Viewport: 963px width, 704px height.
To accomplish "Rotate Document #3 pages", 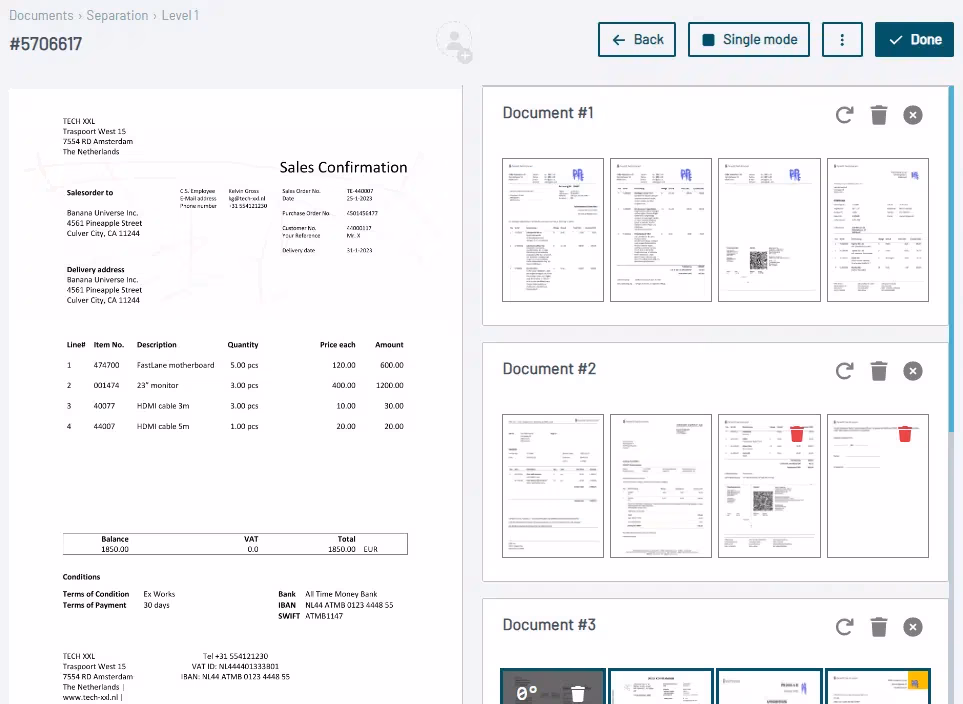I will 845,627.
